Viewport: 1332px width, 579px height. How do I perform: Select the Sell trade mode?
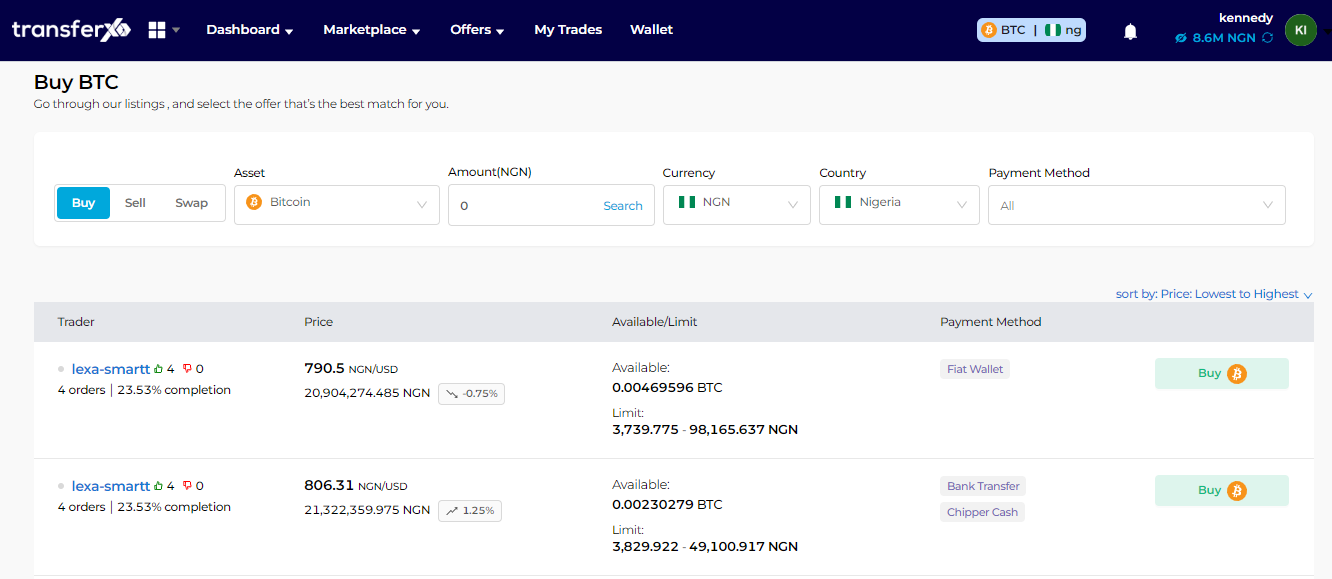pos(135,203)
